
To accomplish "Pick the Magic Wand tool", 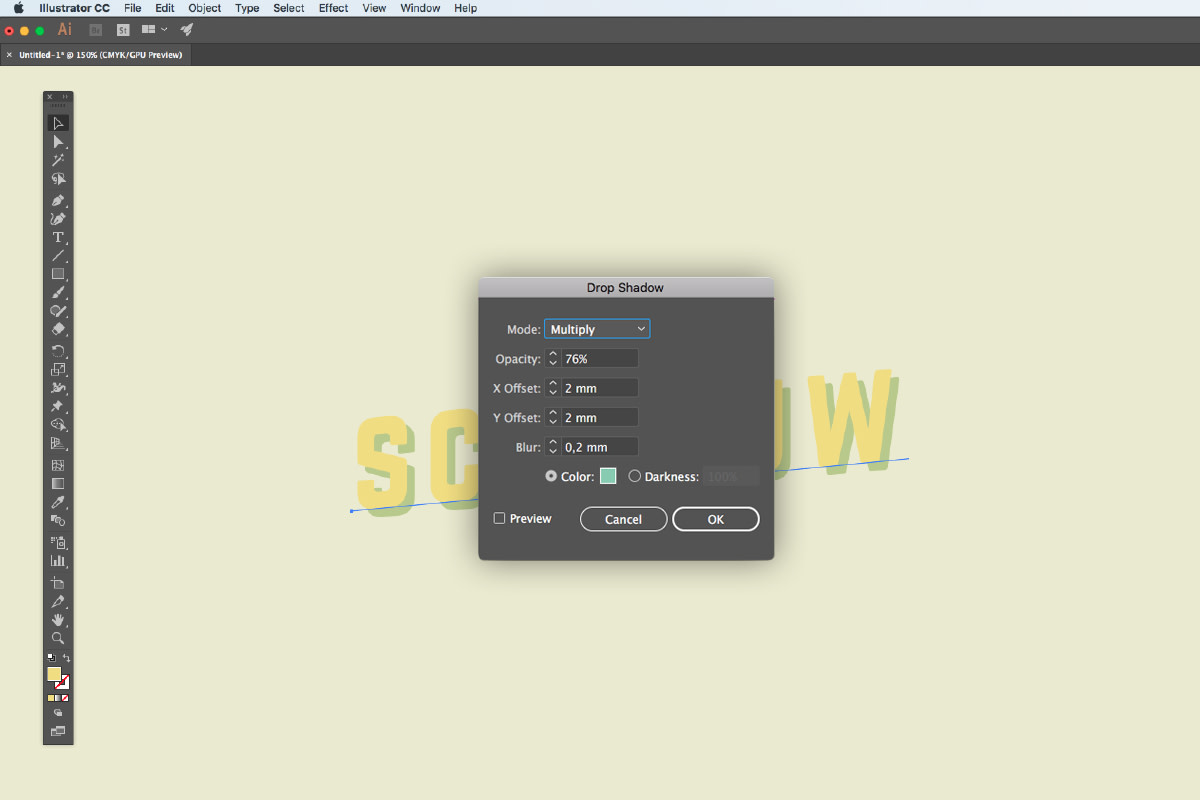I will tap(58, 160).
